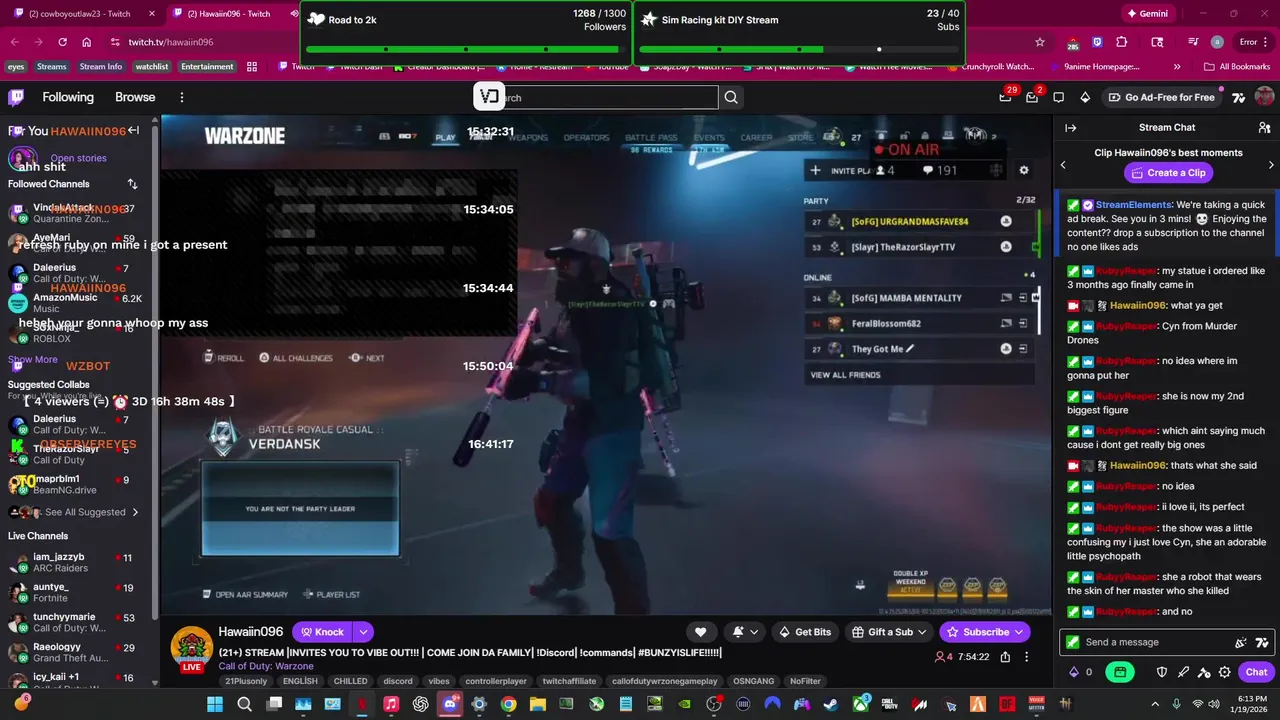Open the watchlist bookmark folder
This screenshot has height=720, width=1280.
click(152, 67)
